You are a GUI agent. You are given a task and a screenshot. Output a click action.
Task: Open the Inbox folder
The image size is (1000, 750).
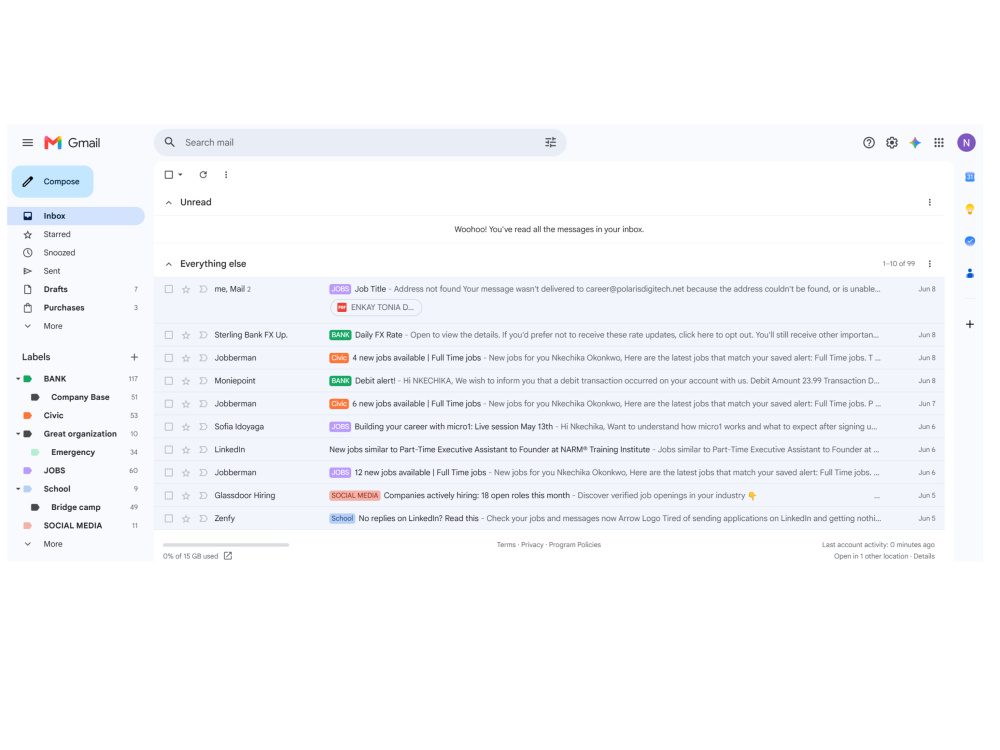pos(76,216)
